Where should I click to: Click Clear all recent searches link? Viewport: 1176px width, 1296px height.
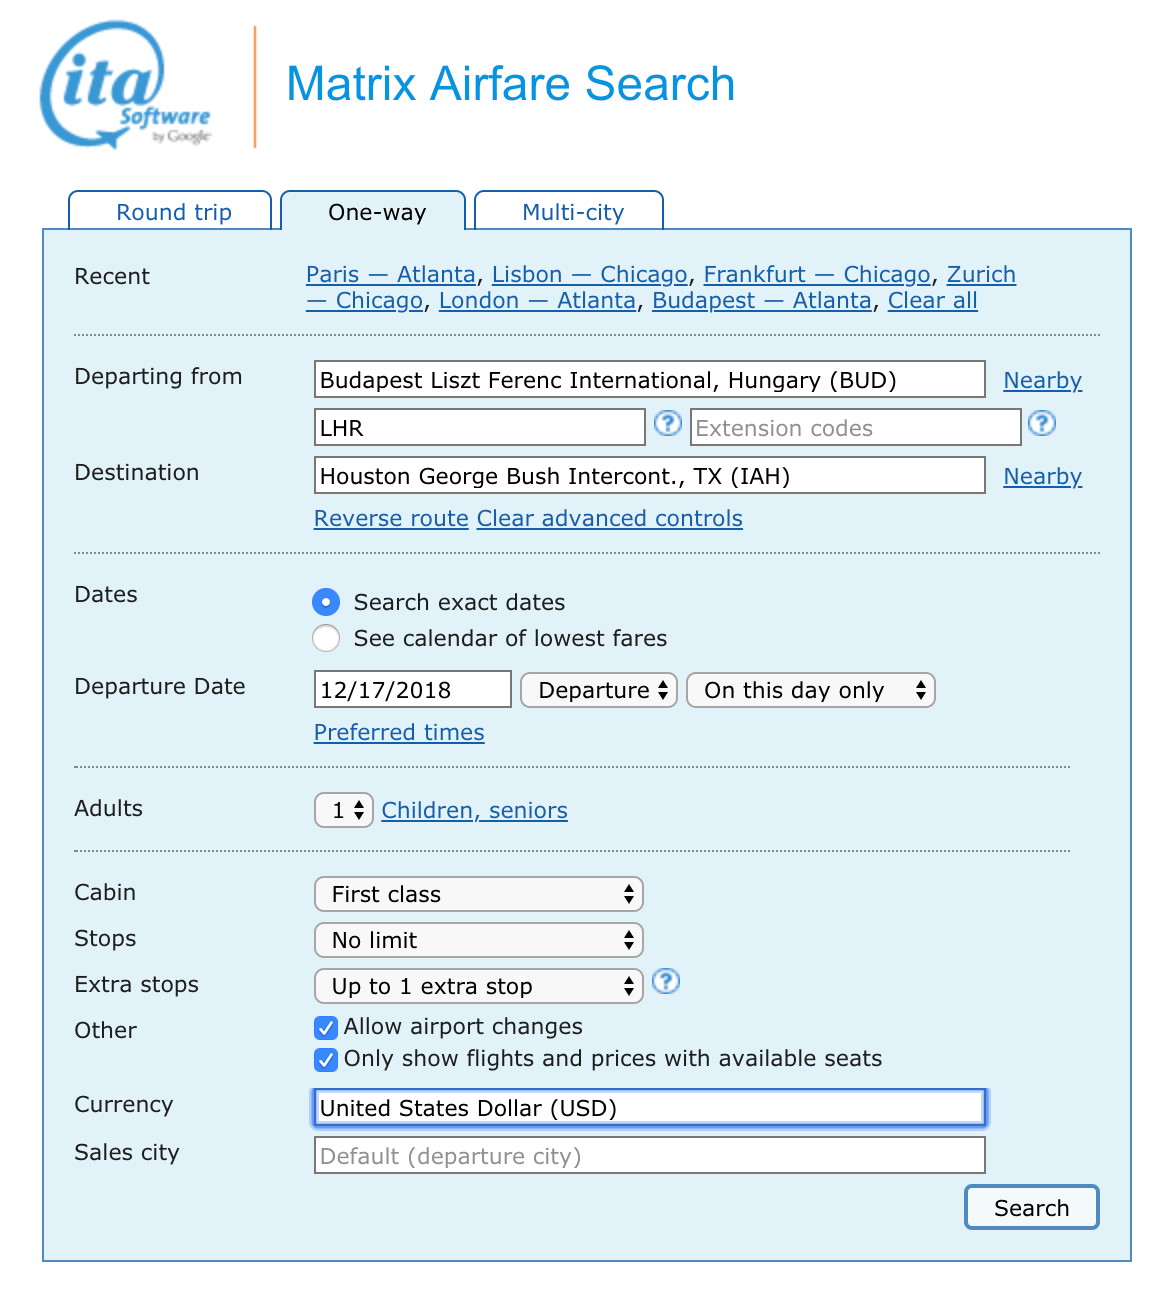point(932,300)
